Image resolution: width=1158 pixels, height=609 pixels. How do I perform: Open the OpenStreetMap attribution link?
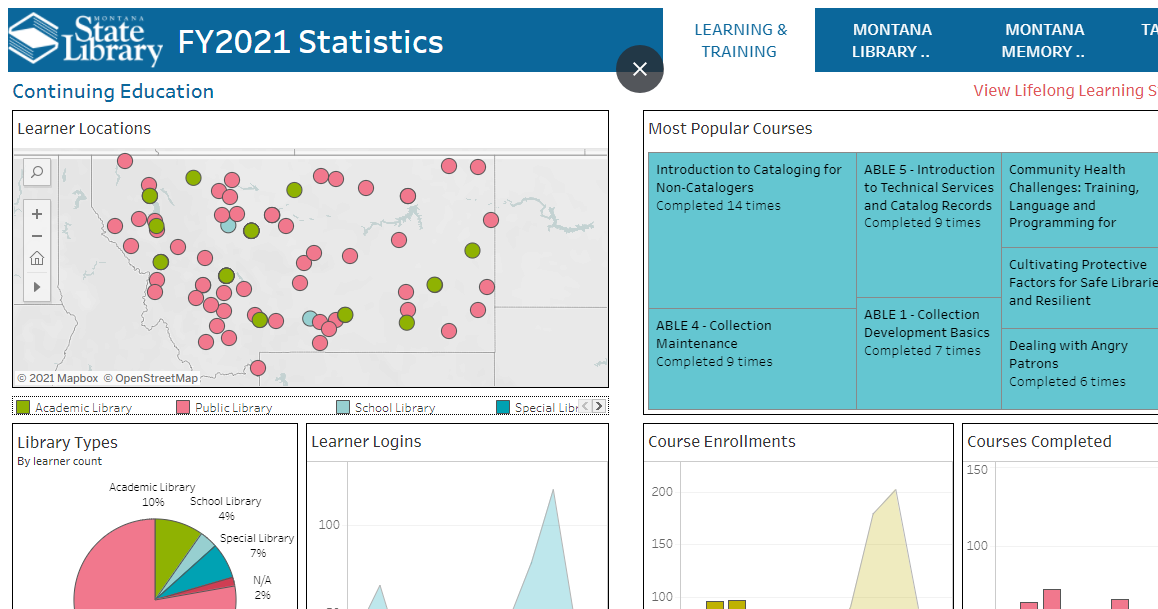click(x=156, y=378)
